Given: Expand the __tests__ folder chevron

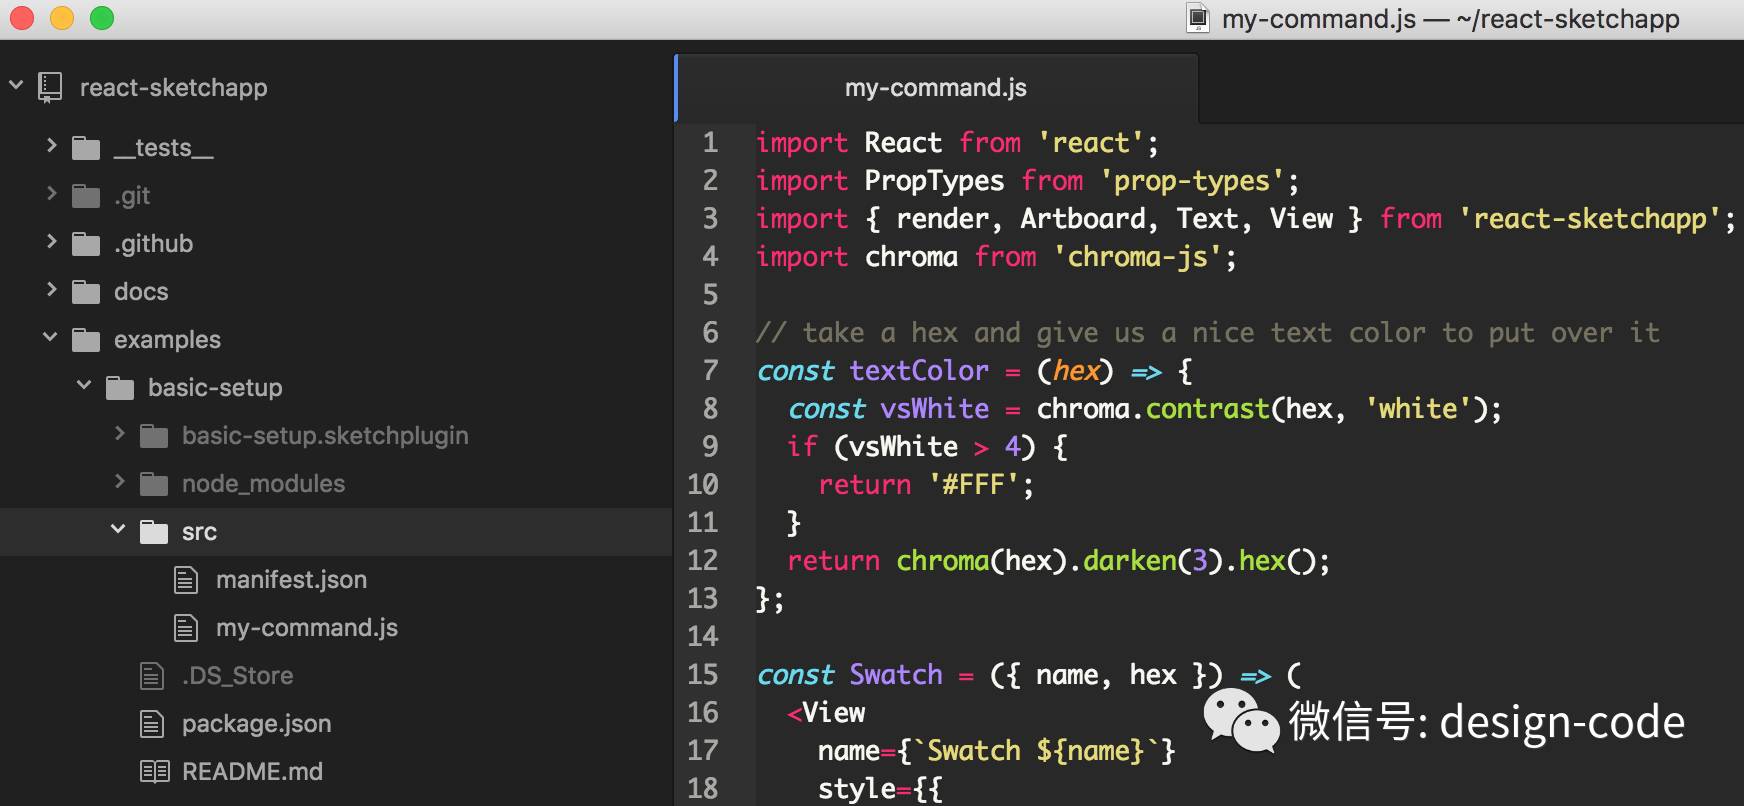Looking at the screenshot, I should (52, 146).
